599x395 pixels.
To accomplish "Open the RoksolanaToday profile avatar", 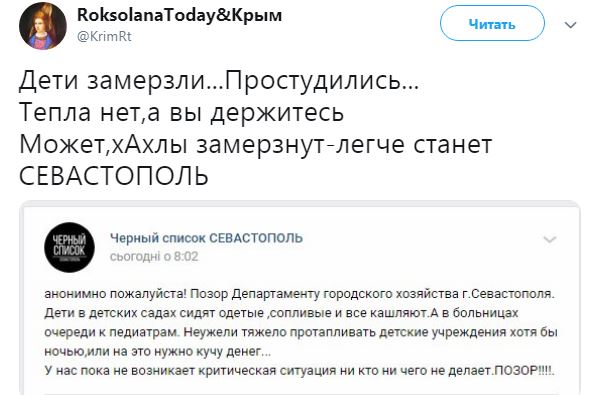I will [43, 26].
